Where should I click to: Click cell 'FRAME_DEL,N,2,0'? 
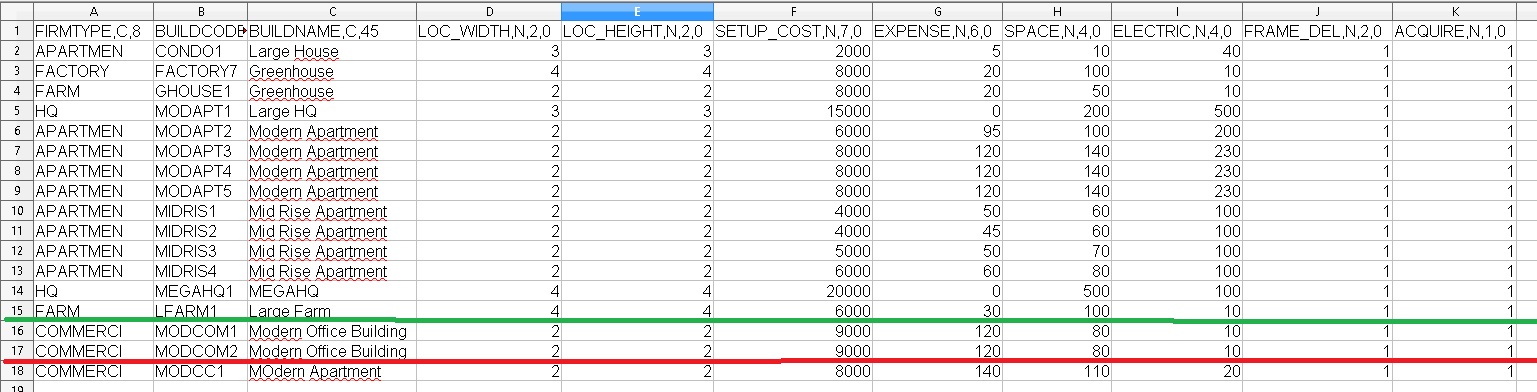point(1316,31)
